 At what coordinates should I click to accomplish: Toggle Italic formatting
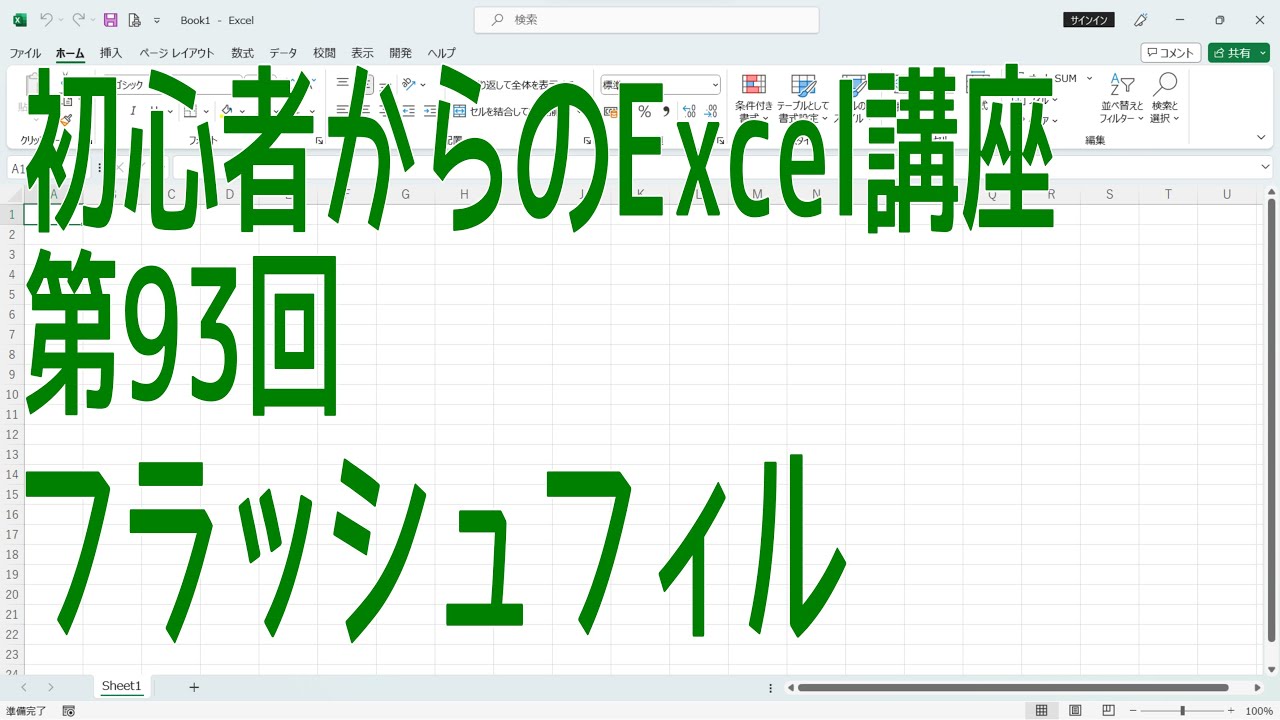pyautogui.click(x=133, y=111)
